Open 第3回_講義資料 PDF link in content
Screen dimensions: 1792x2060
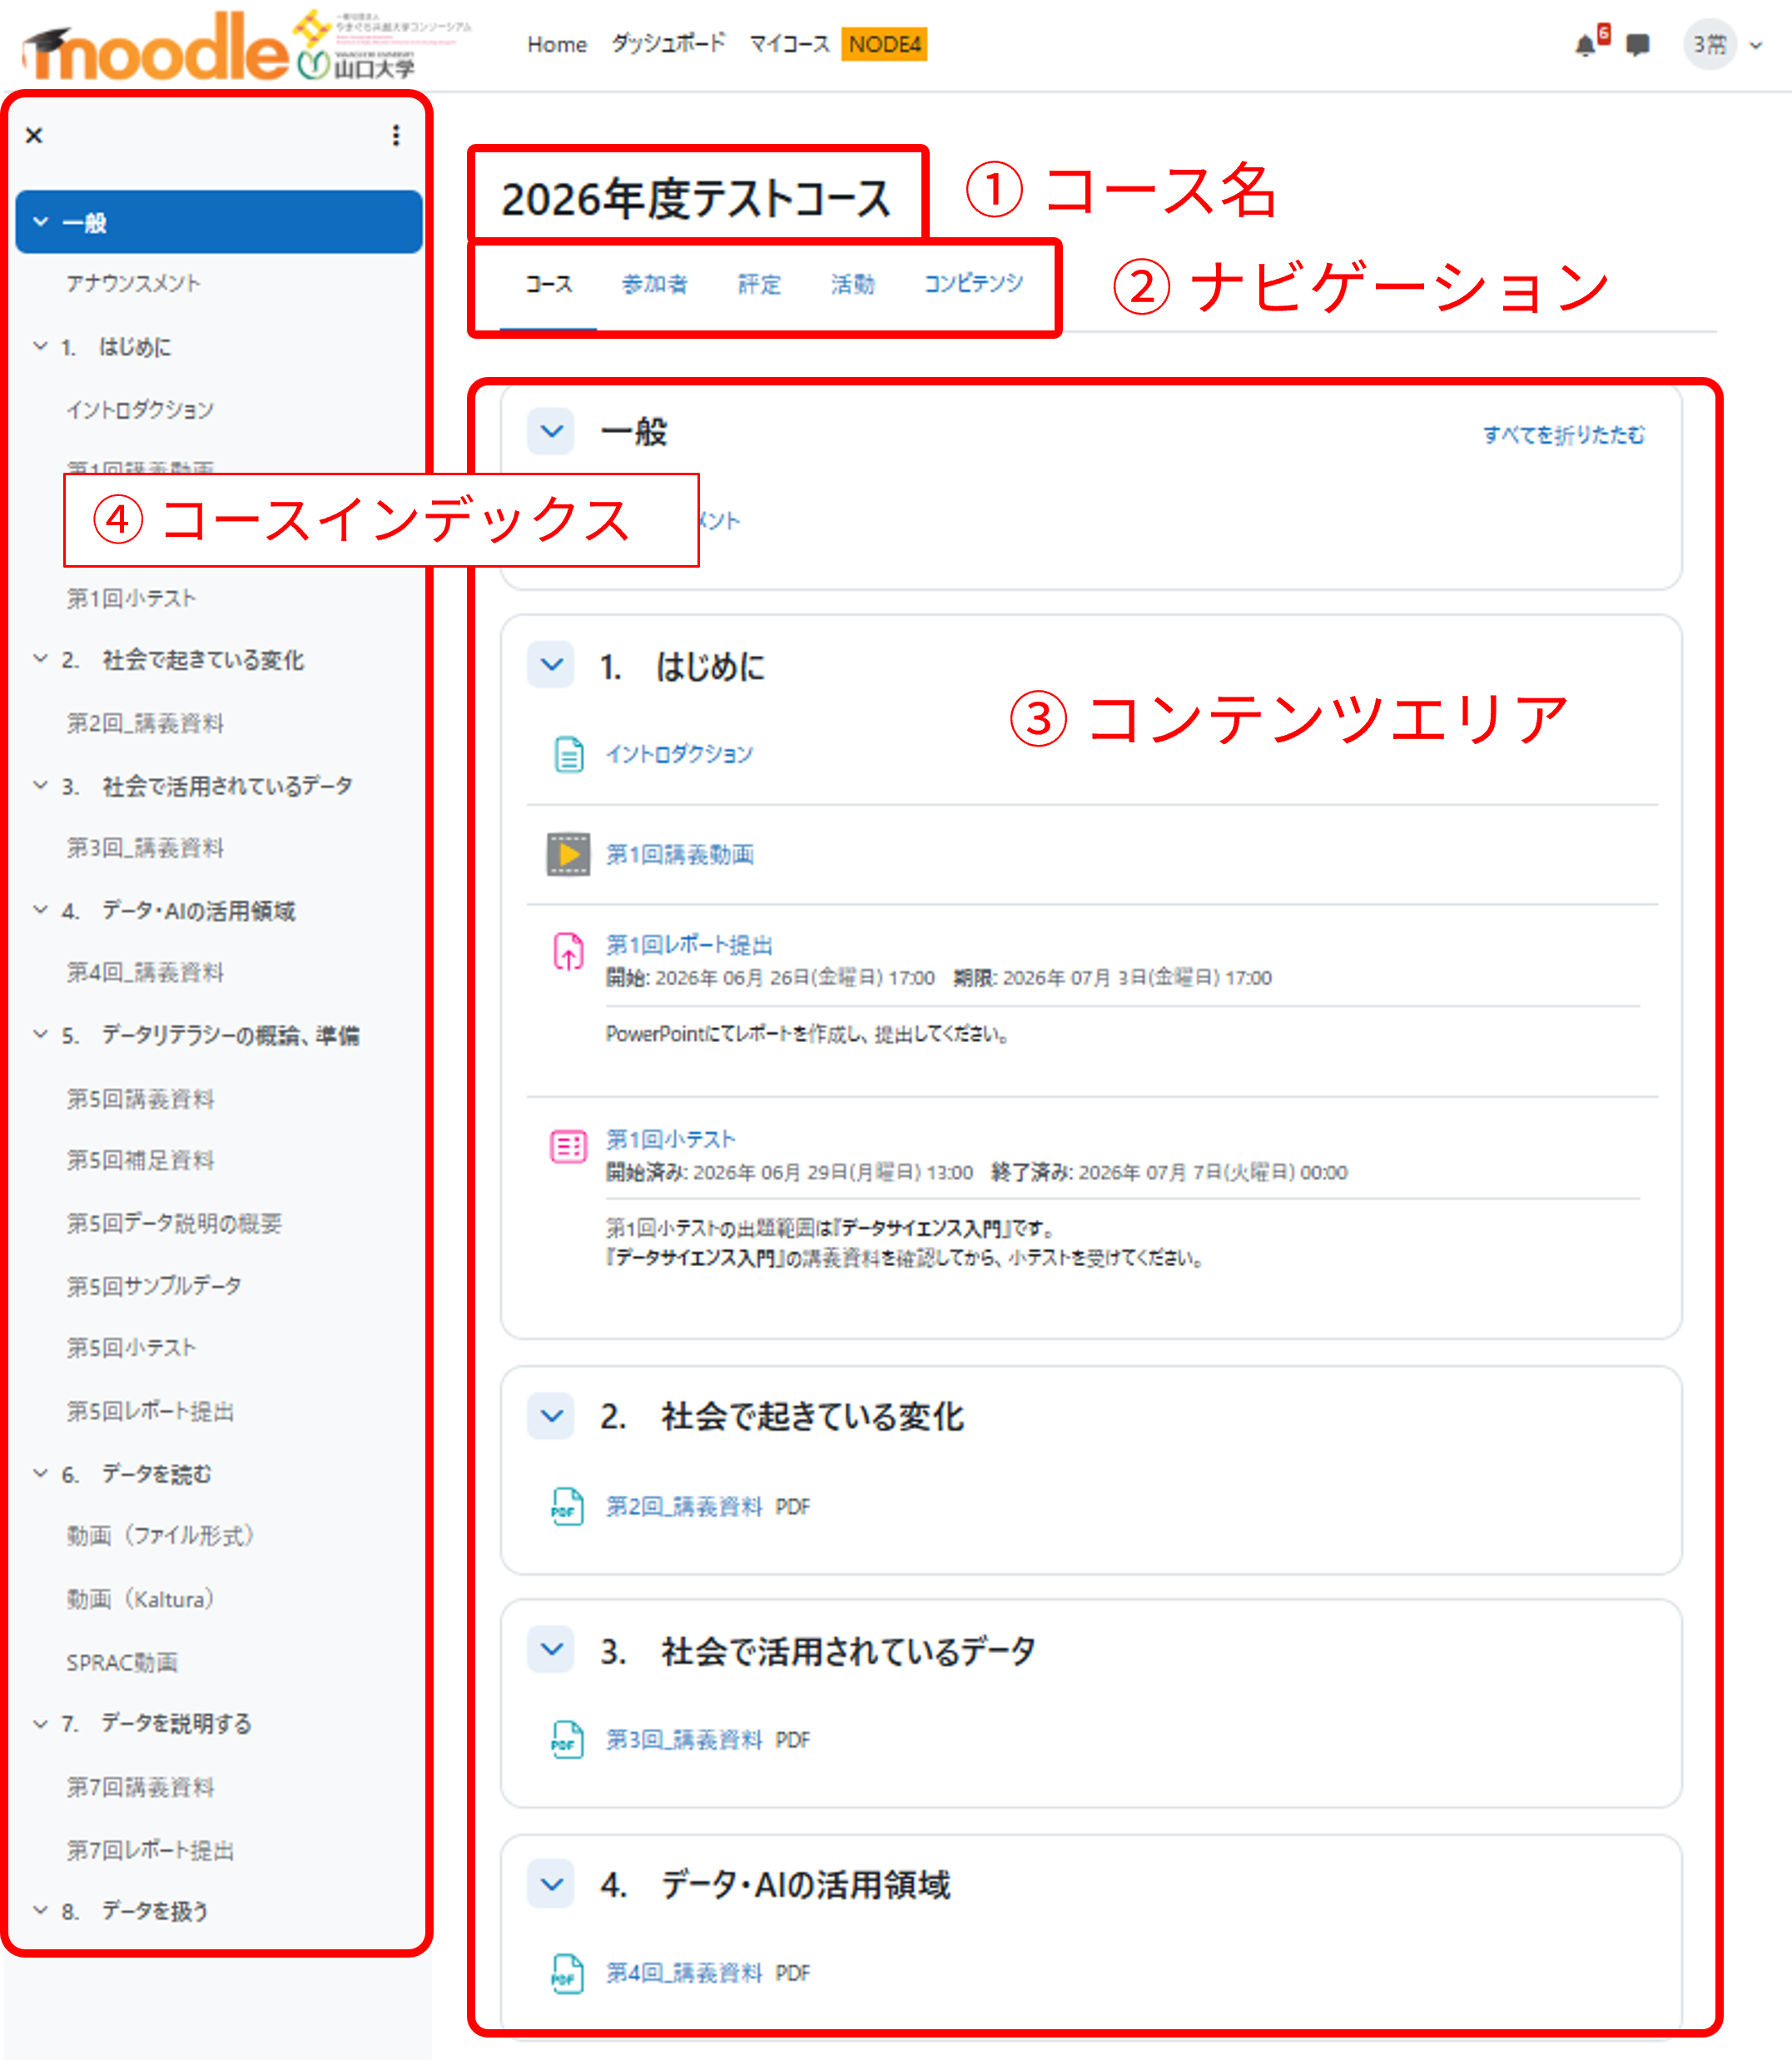click(684, 1740)
